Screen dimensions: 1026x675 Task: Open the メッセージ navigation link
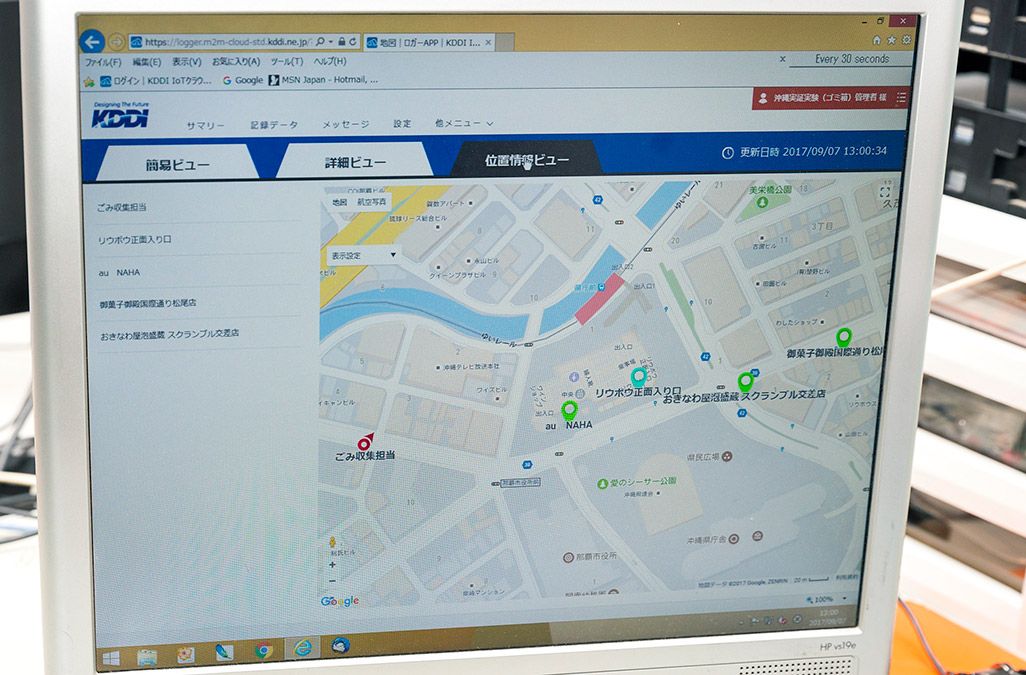tap(345, 124)
